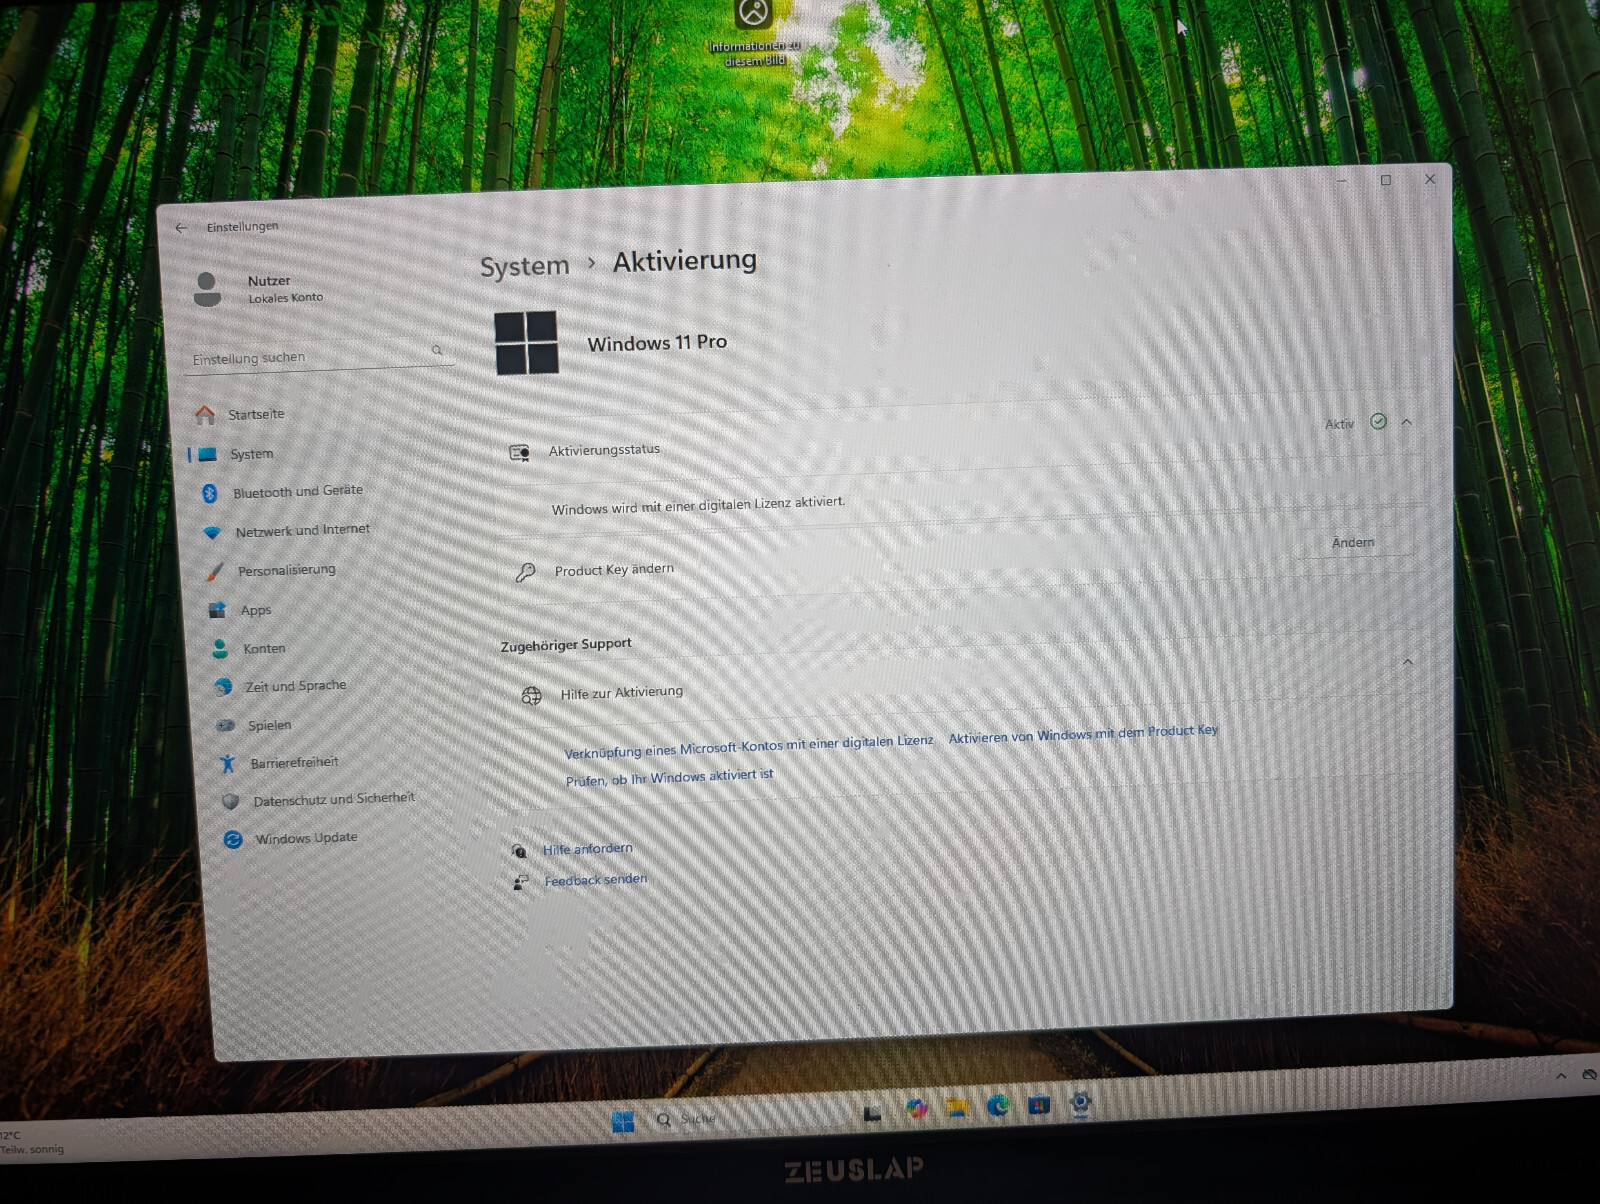This screenshot has width=1600, height=1204.
Task: Click the 'Feedback senden' link
Action: 596,880
